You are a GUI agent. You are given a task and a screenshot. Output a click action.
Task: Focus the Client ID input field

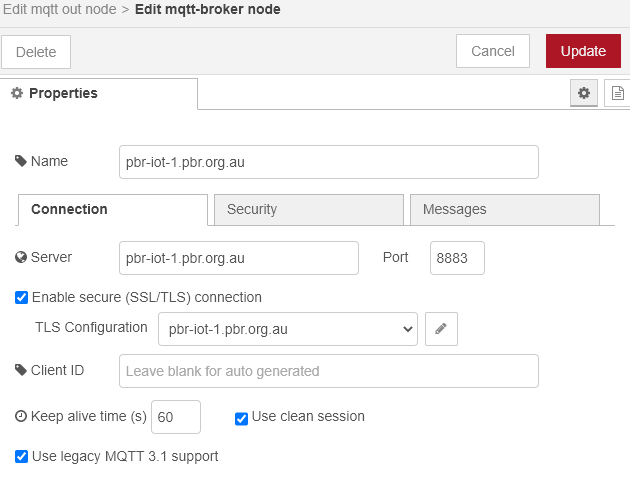pos(329,371)
